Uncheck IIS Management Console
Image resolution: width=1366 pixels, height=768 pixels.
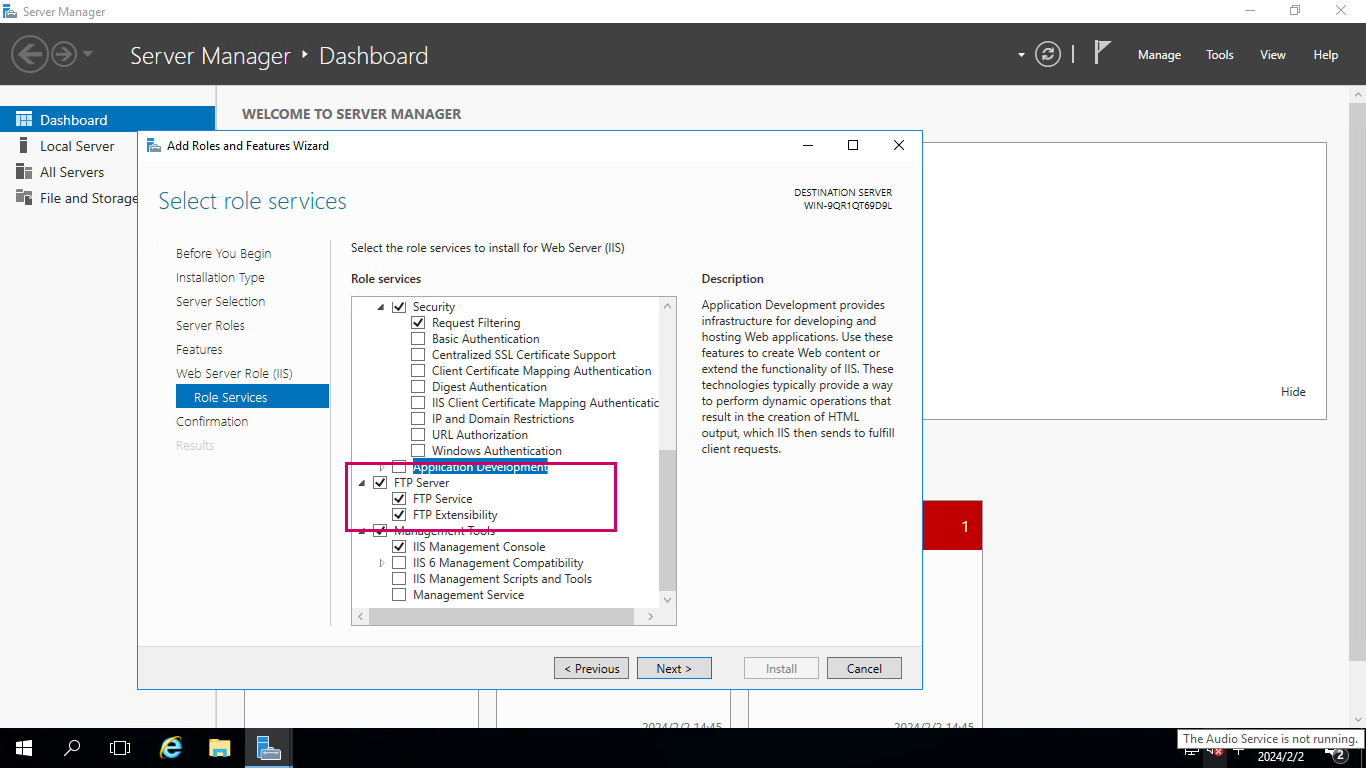click(x=399, y=547)
